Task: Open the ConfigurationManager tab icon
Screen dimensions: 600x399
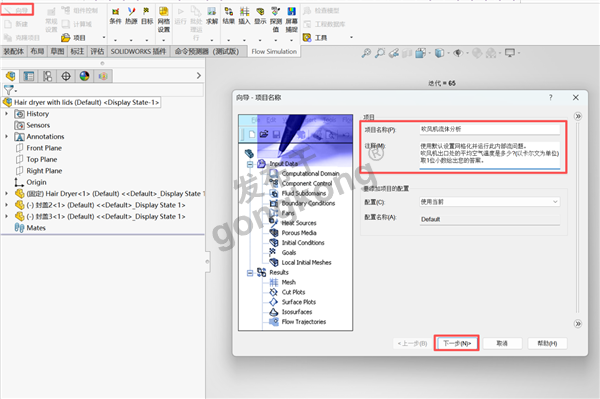Action: [x=47, y=76]
